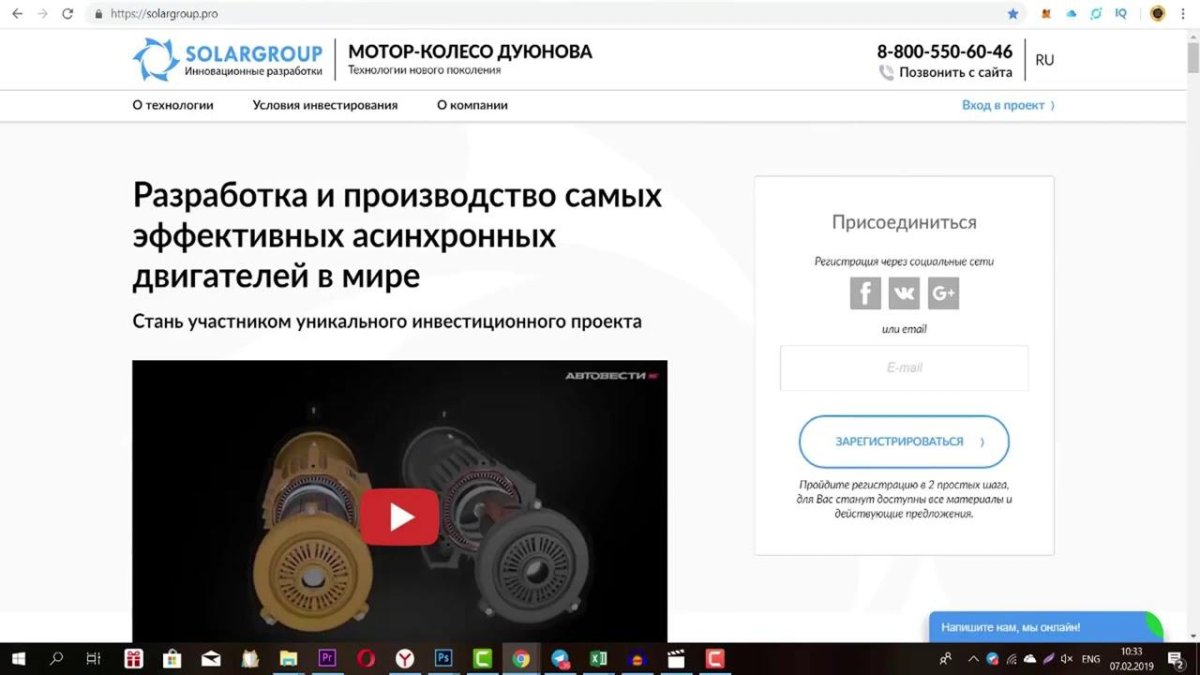Open the Chrome profile avatar
1200x675 pixels.
[1157, 14]
